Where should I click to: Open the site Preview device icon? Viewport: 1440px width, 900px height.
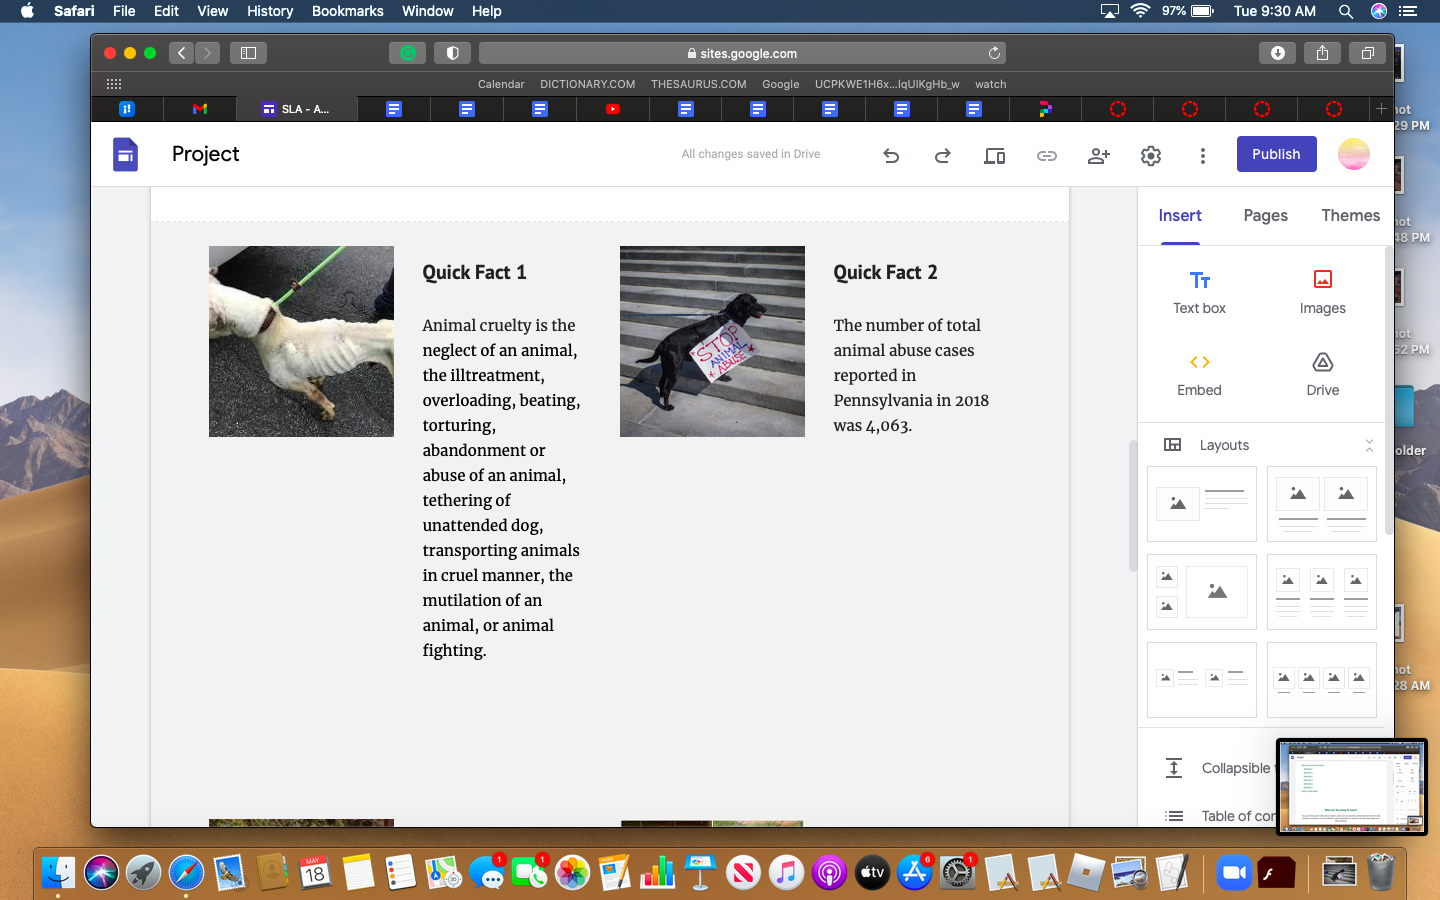pos(994,155)
